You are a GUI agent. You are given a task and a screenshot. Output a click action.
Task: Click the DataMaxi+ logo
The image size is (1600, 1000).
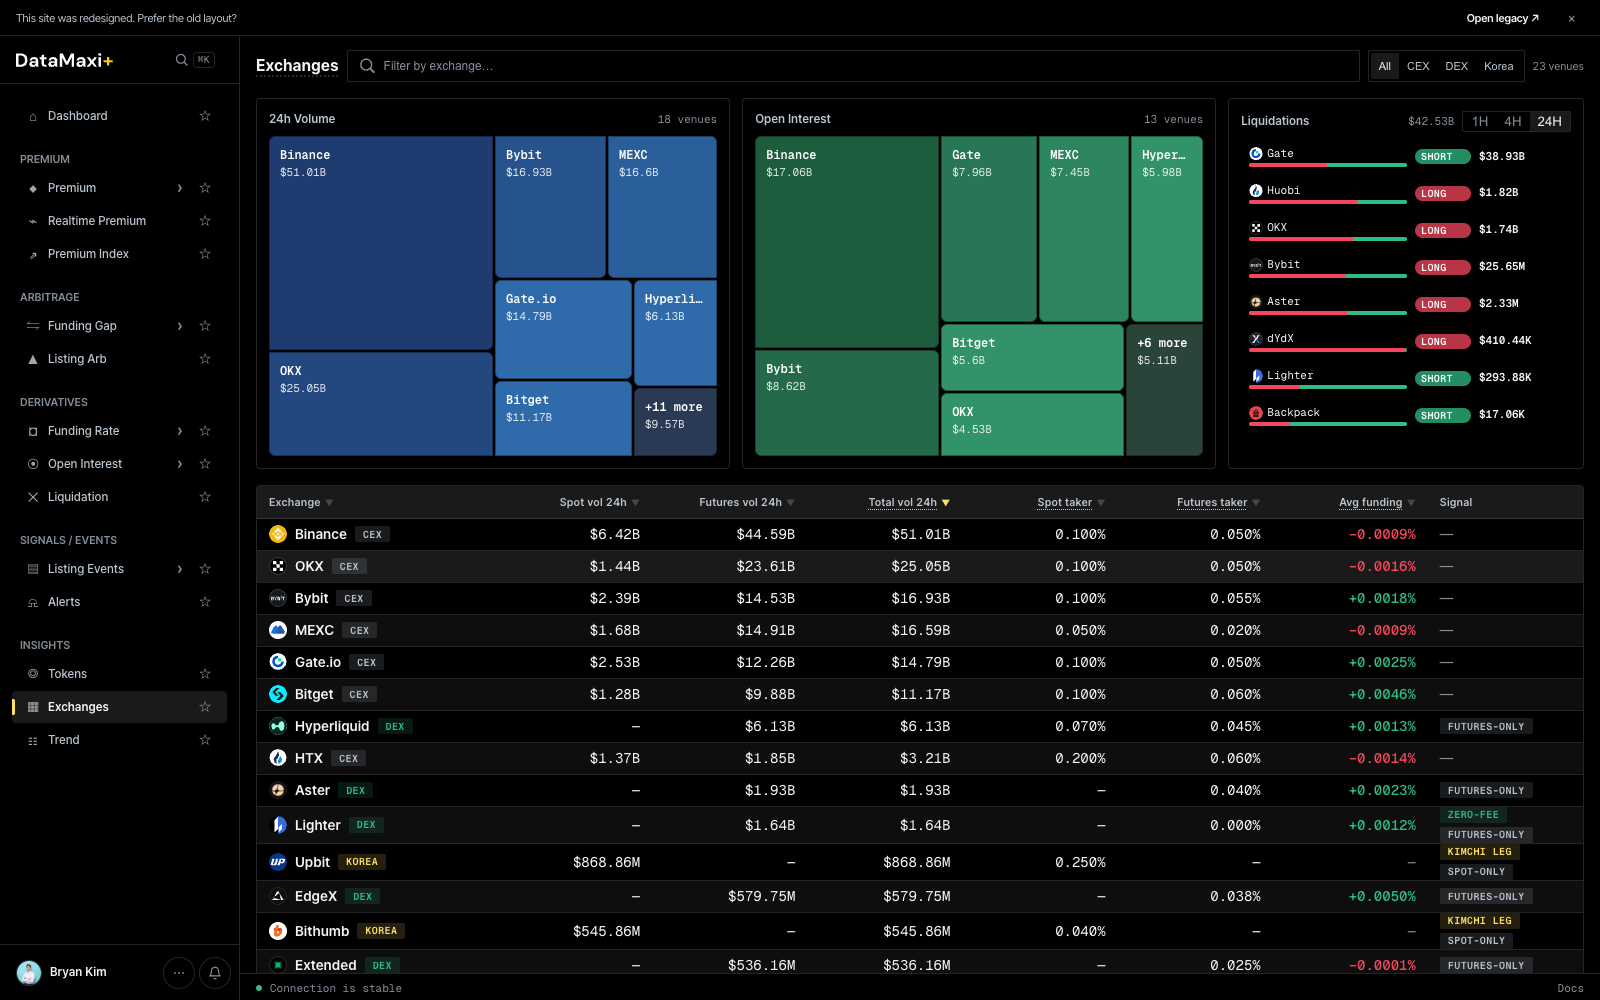tap(64, 60)
